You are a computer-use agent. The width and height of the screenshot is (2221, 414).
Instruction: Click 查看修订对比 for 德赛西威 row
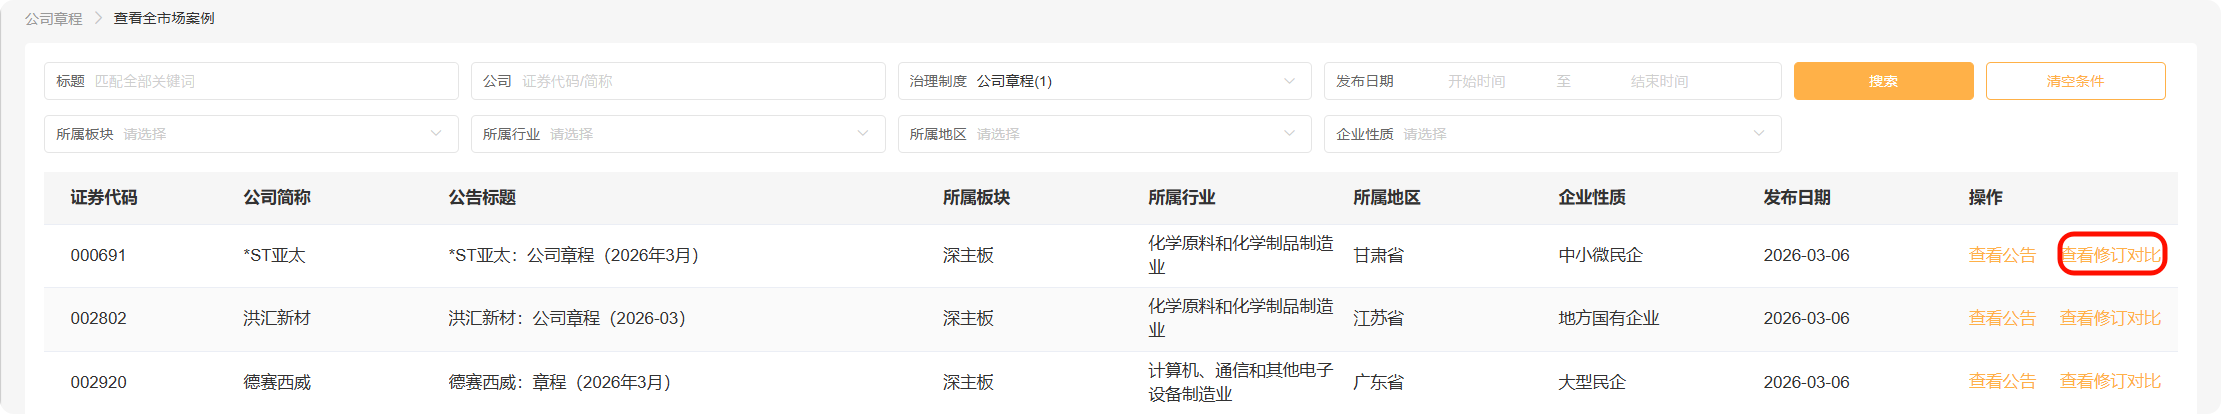click(2110, 381)
